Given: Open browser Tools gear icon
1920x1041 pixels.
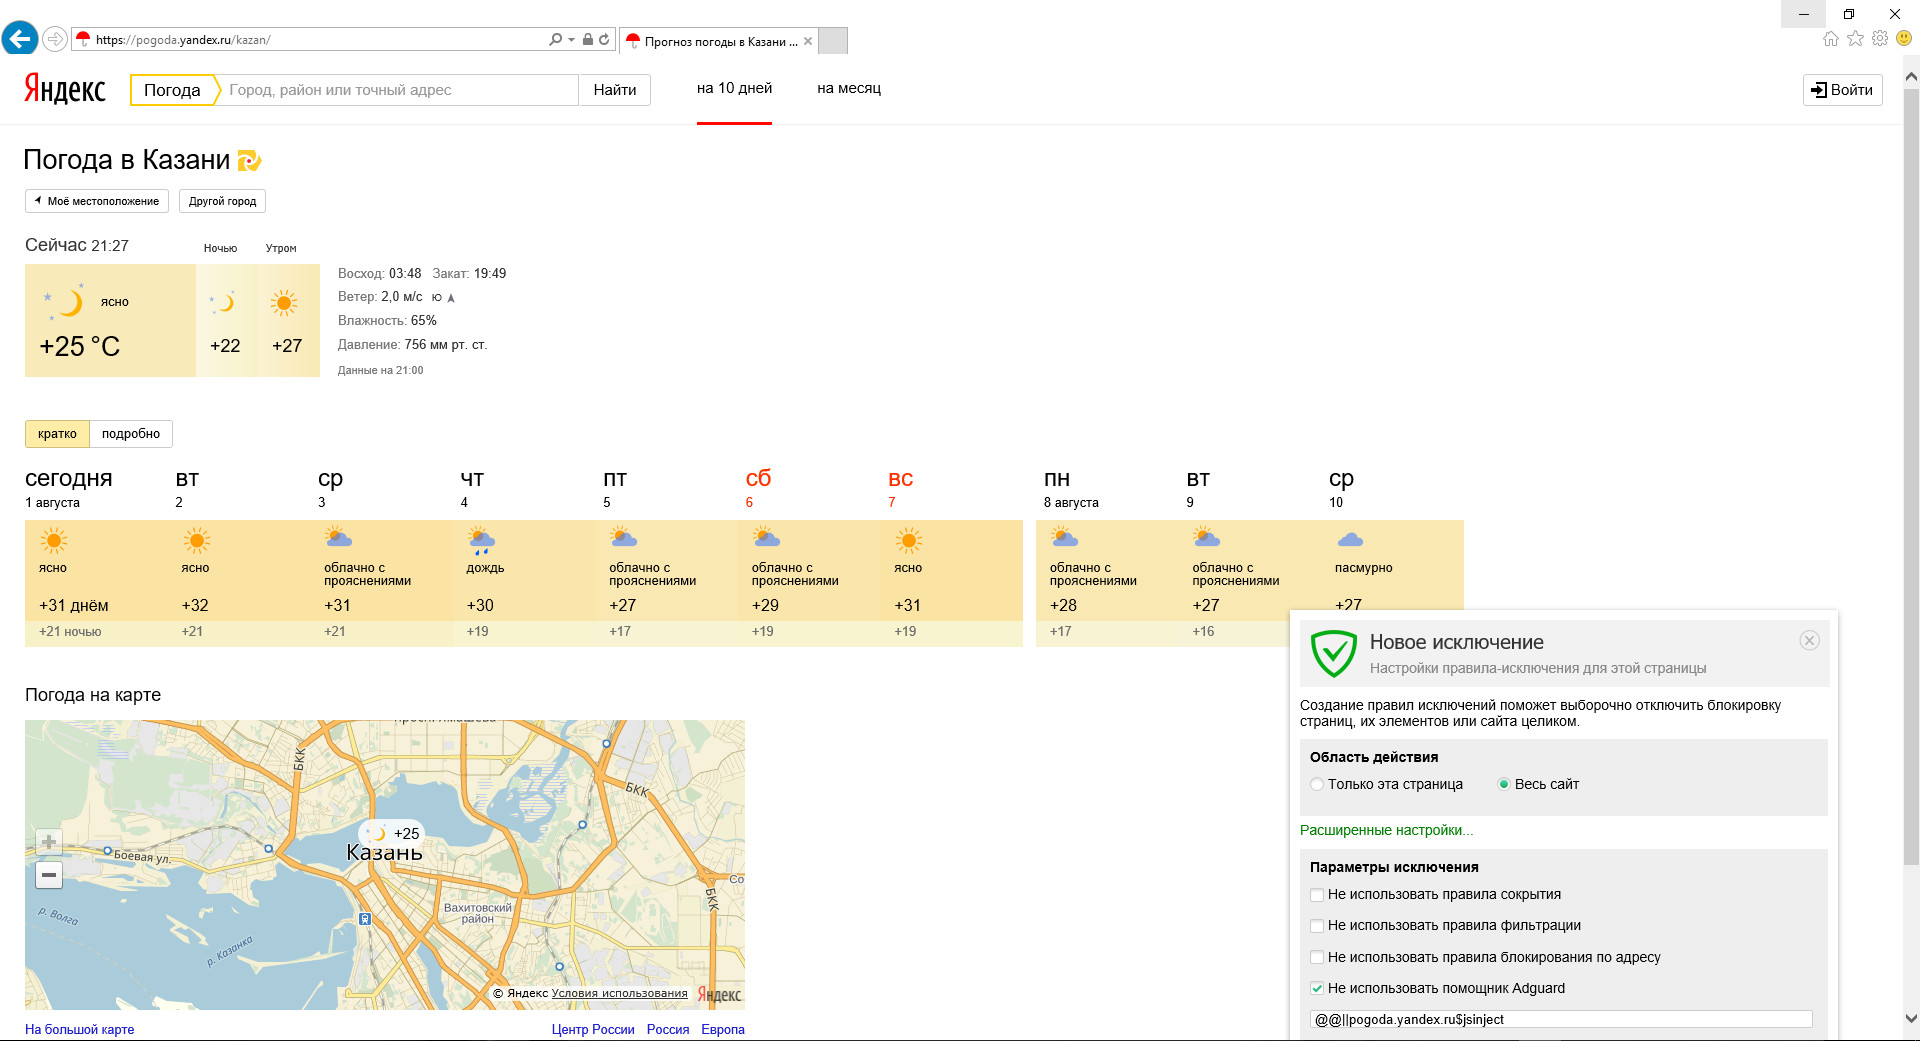Looking at the screenshot, I should click(1880, 38).
